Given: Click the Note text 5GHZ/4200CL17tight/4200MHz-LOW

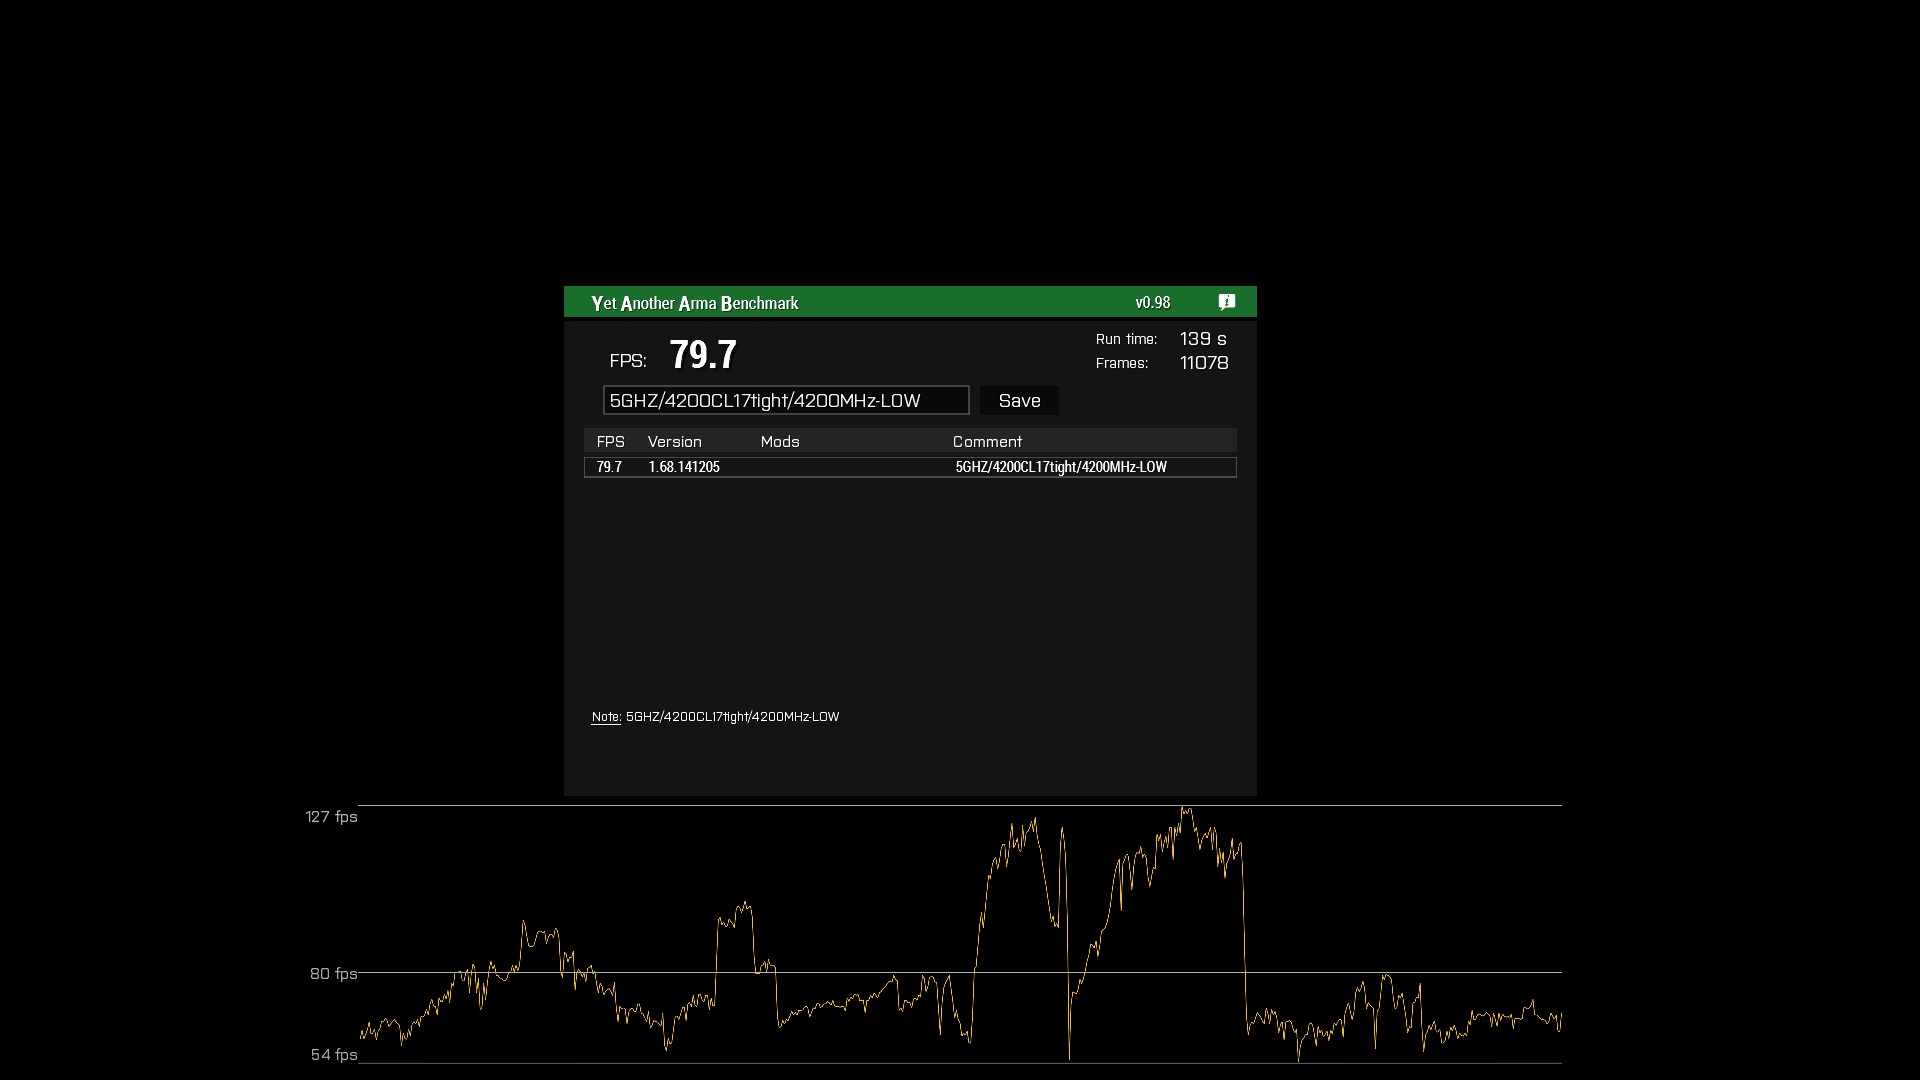Looking at the screenshot, I should click(x=732, y=717).
